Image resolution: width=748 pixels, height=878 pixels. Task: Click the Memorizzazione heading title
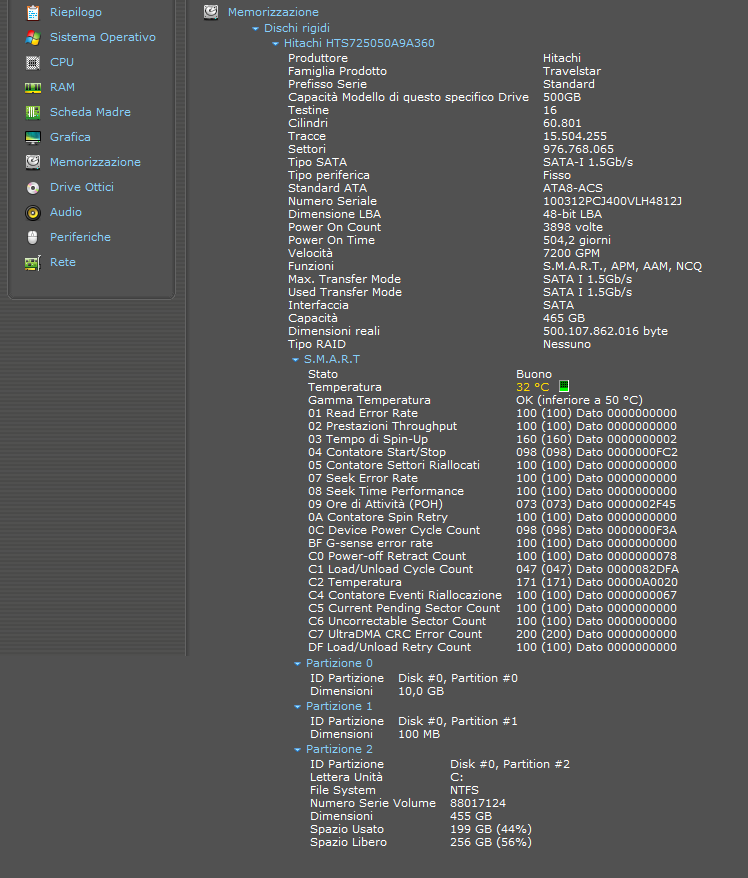tap(273, 12)
